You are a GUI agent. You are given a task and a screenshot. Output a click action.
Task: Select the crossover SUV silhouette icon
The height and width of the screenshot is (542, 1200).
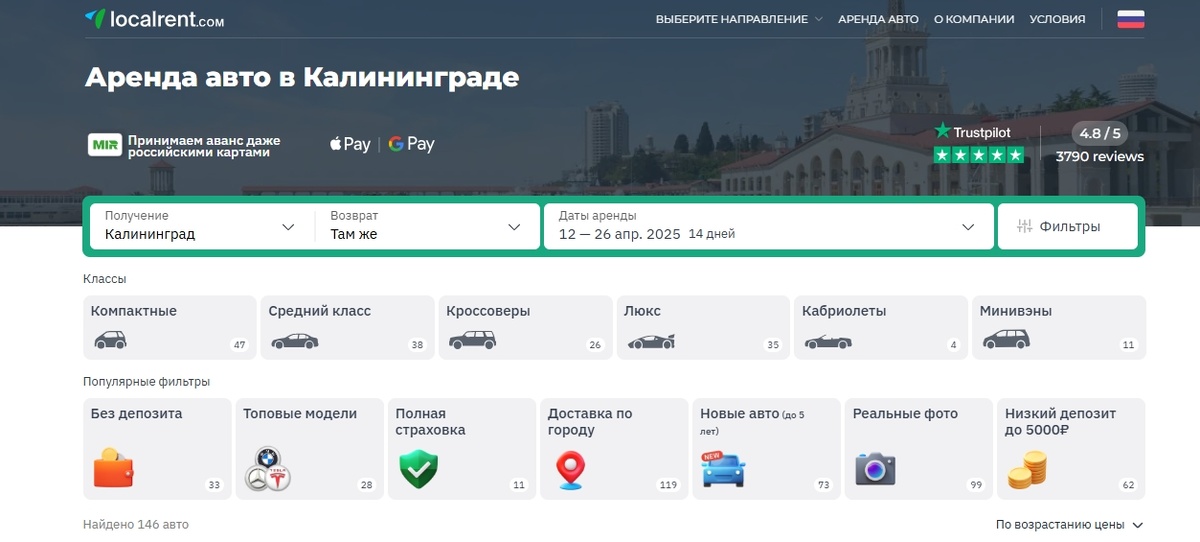coord(472,340)
